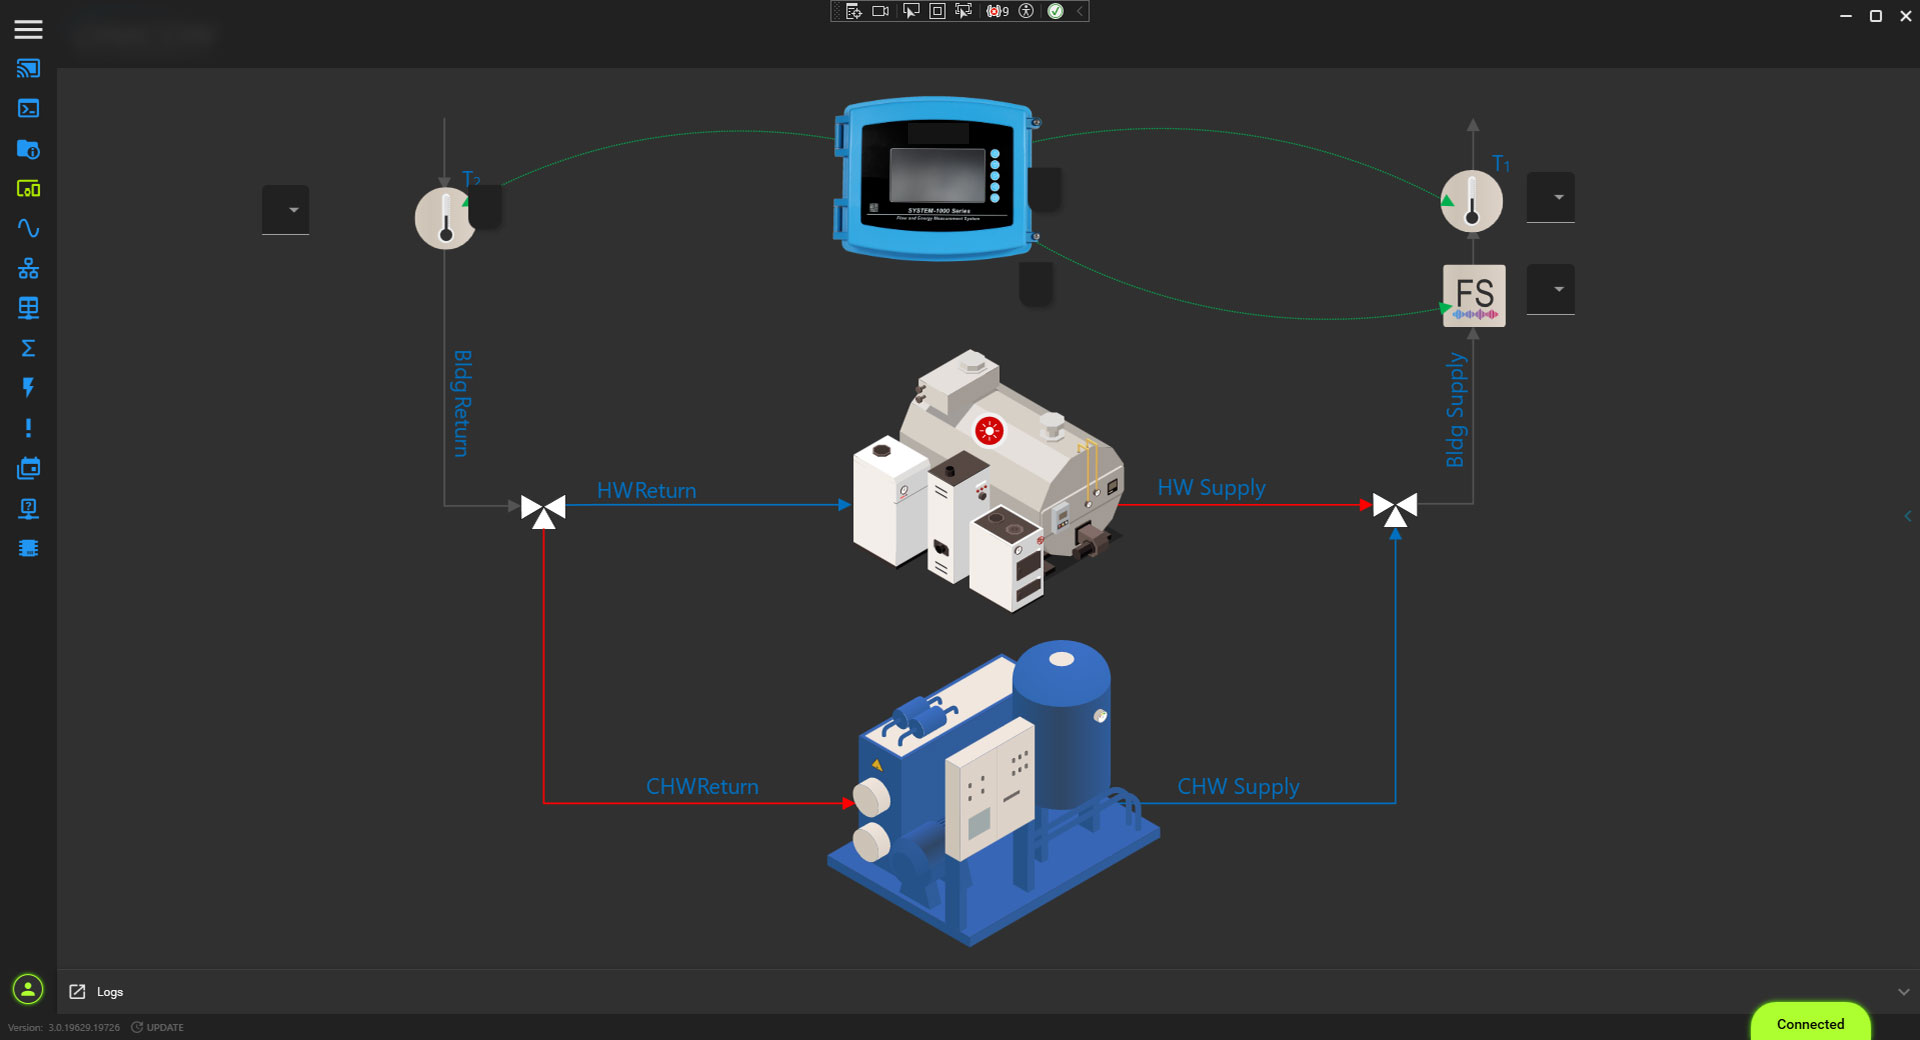
Task: Click the cast/connection icon in sidebar
Action: coord(28,69)
